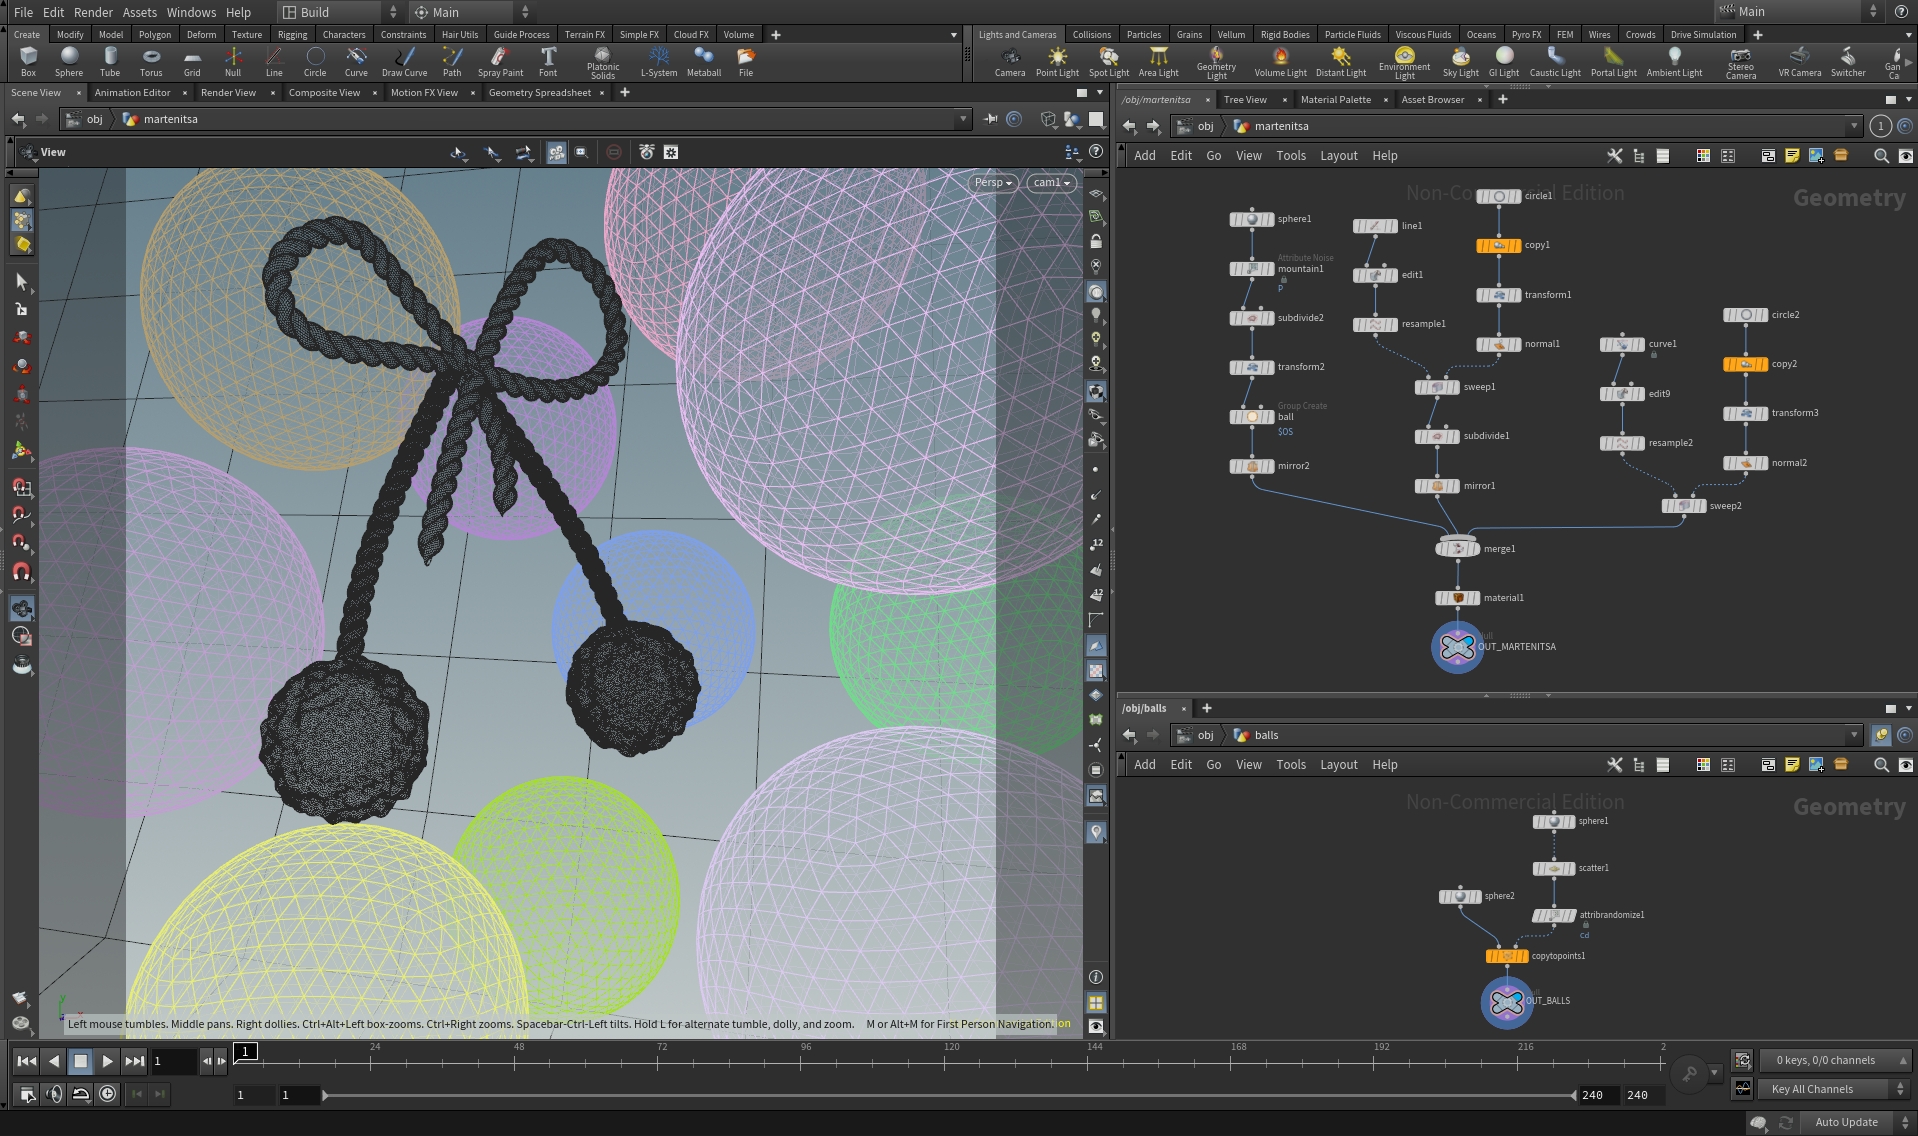The height and width of the screenshot is (1136, 1918).
Task: Pick the Torus shelf tool
Action: (151, 62)
